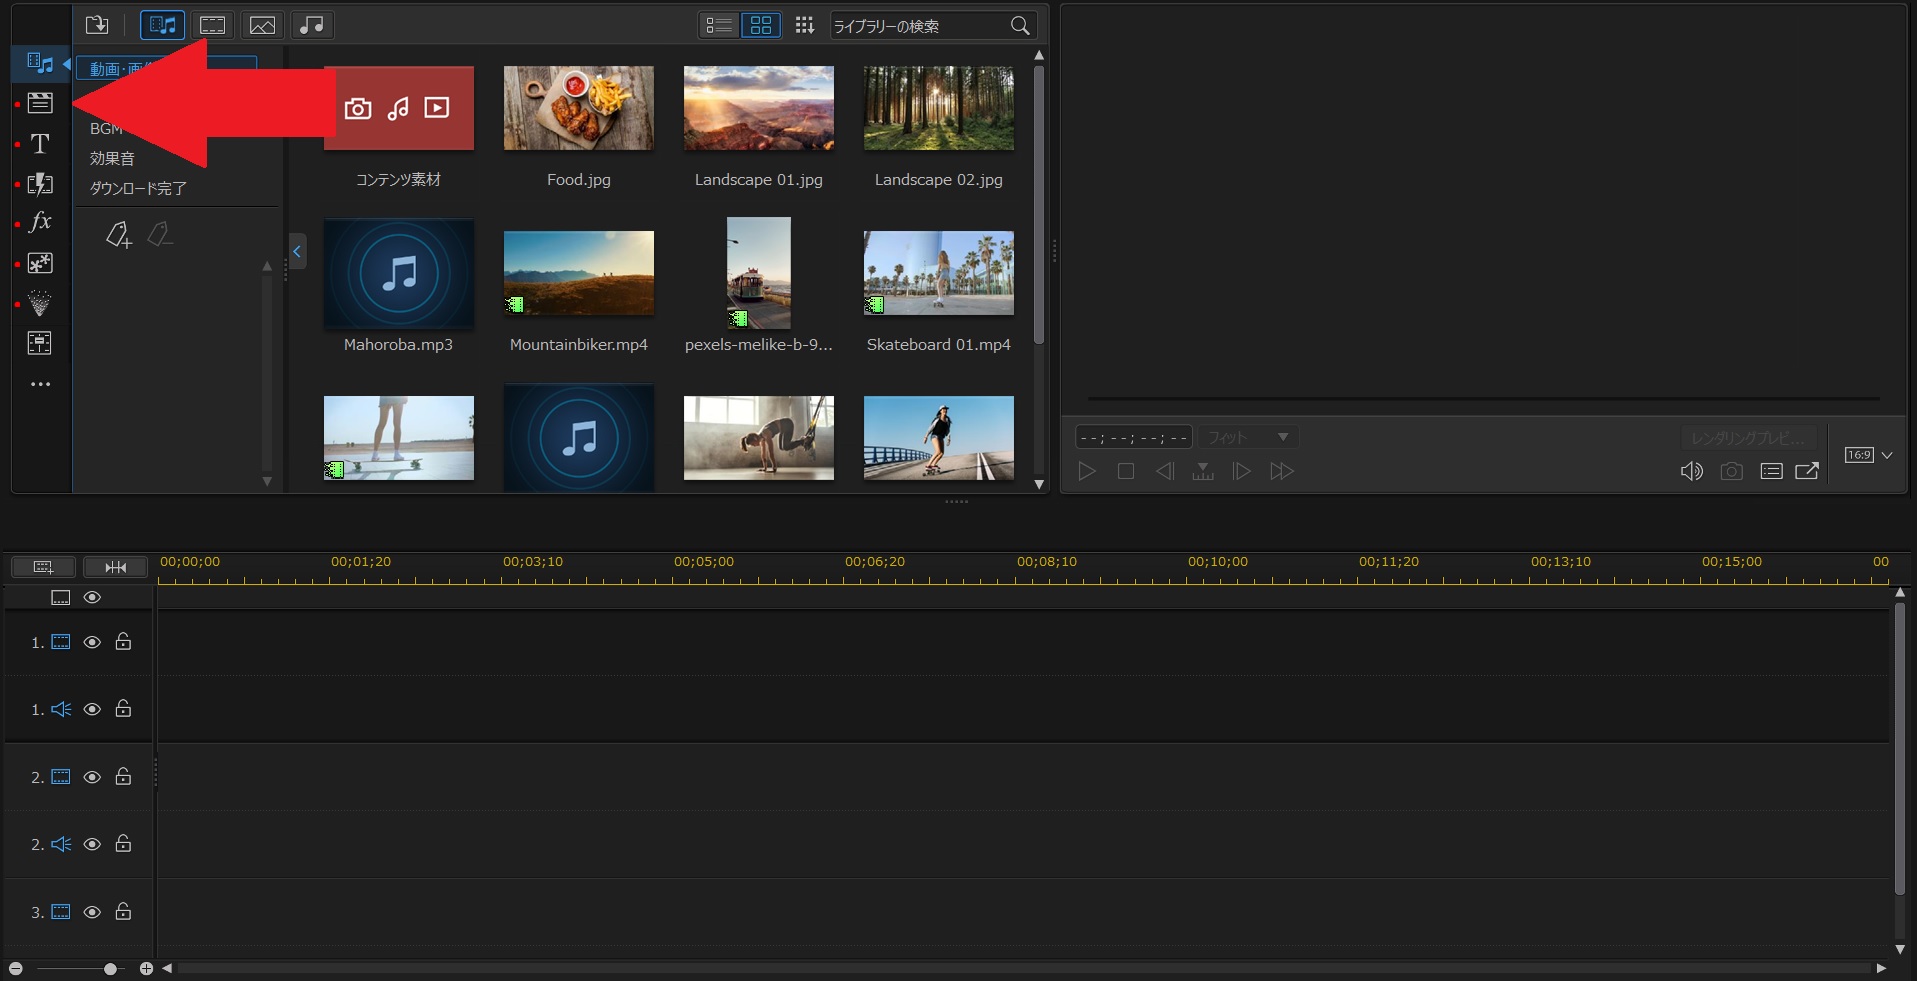Take a preview snapshot with camera icon
This screenshot has width=1917, height=981.
pyautogui.click(x=1731, y=471)
